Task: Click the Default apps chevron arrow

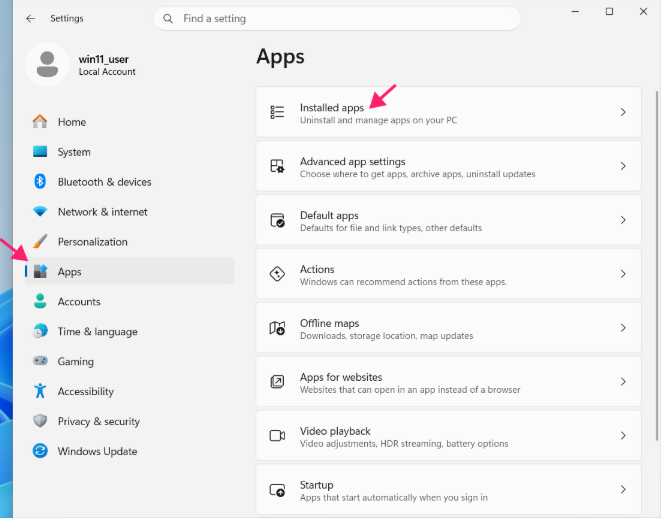Action: point(623,220)
